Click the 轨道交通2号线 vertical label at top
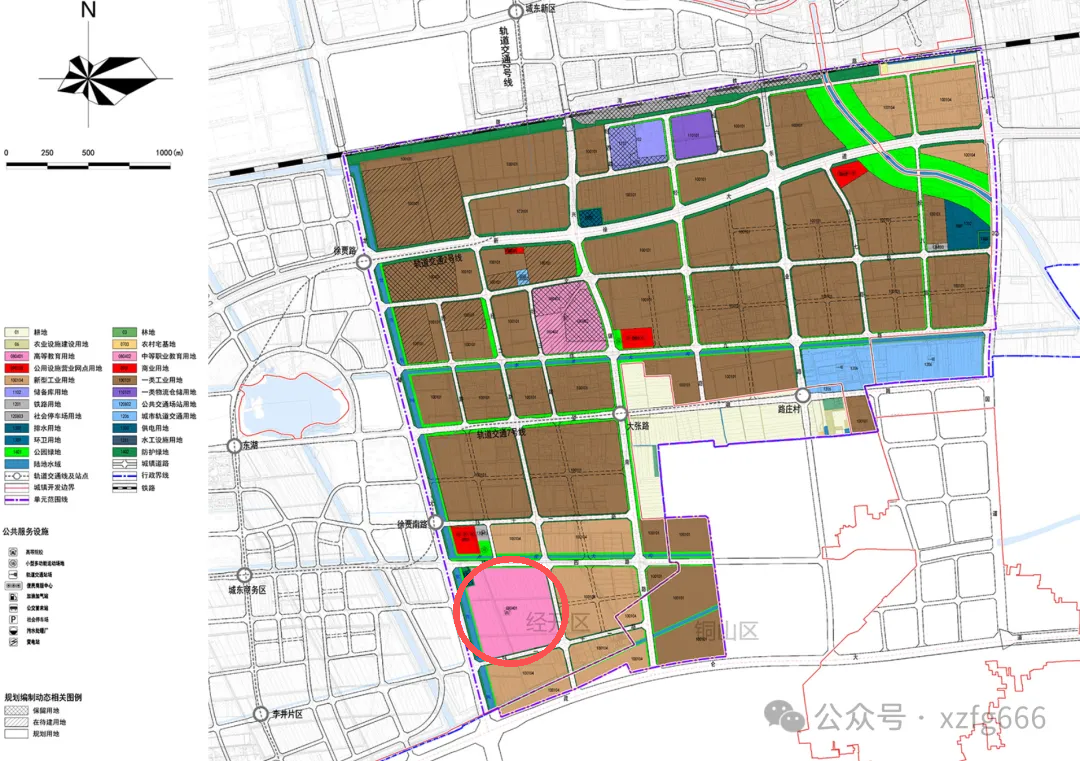 [x=506, y=57]
